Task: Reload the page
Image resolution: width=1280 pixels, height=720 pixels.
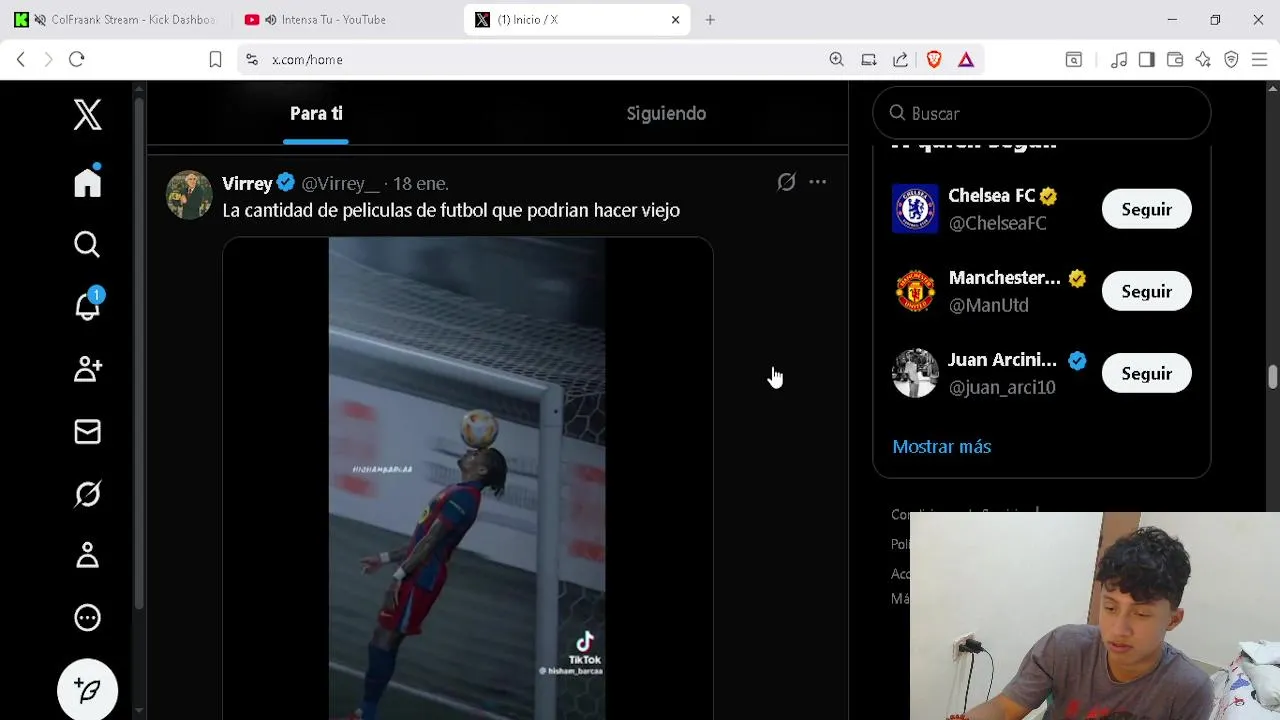Action: 76,60
